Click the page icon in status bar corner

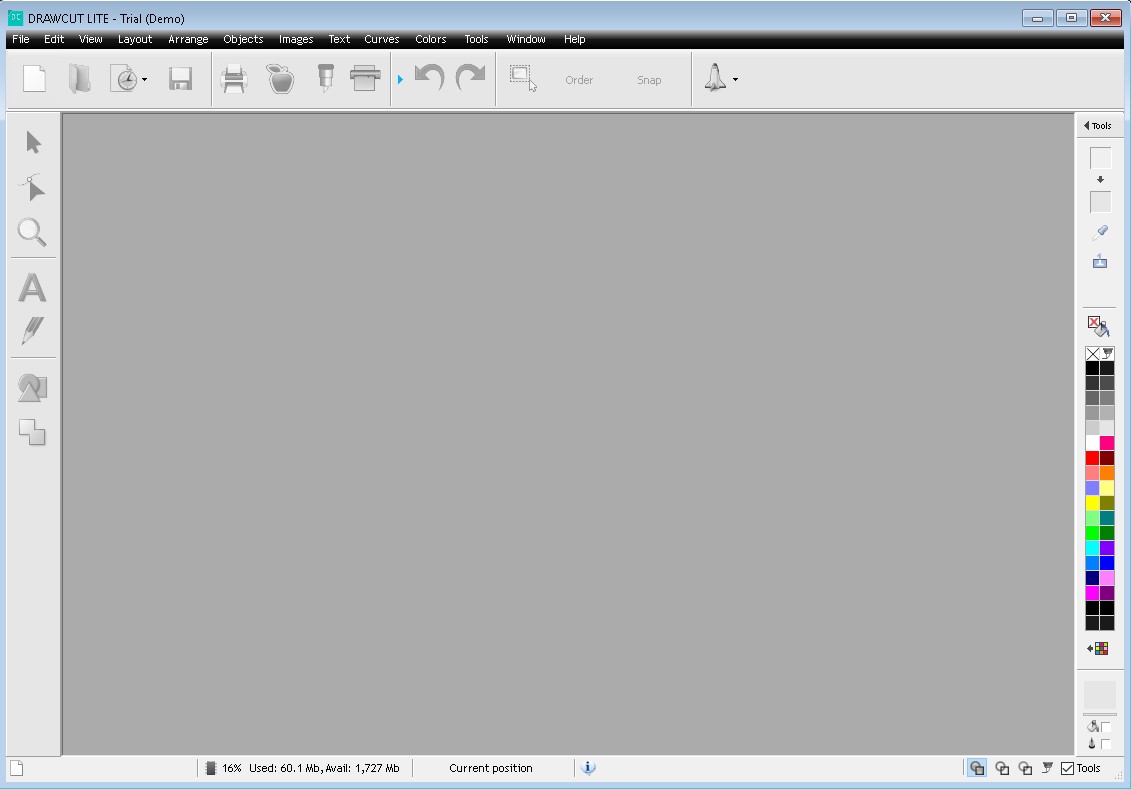click(17, 768)
